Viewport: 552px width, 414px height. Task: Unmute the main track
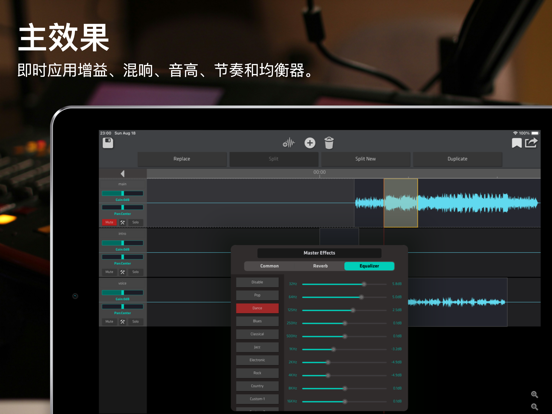[x=109, y=222]
